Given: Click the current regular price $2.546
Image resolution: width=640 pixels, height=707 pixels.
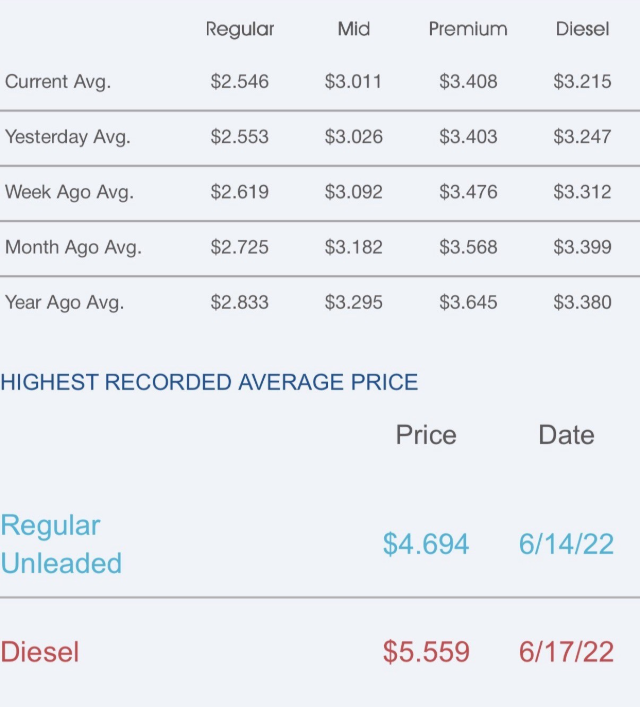Looking at the screenshot, I should (239, 82).
